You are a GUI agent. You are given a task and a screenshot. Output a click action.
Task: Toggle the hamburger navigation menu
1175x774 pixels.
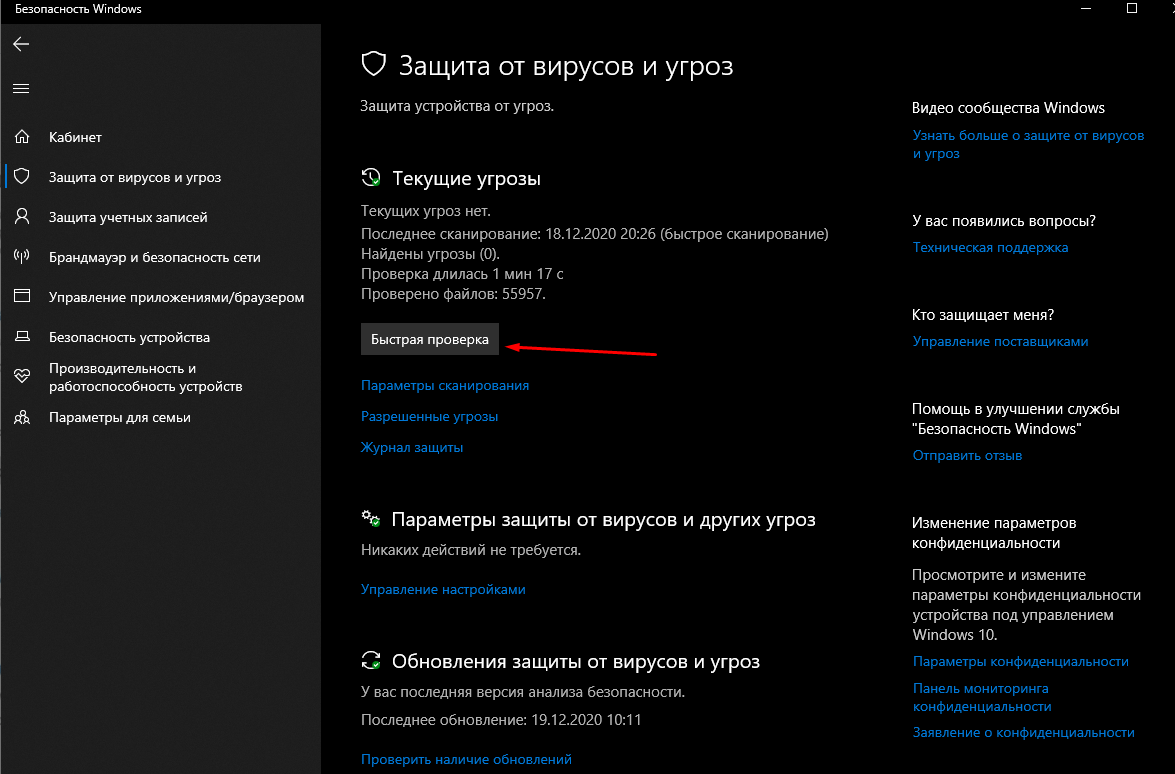coord(21,89)
